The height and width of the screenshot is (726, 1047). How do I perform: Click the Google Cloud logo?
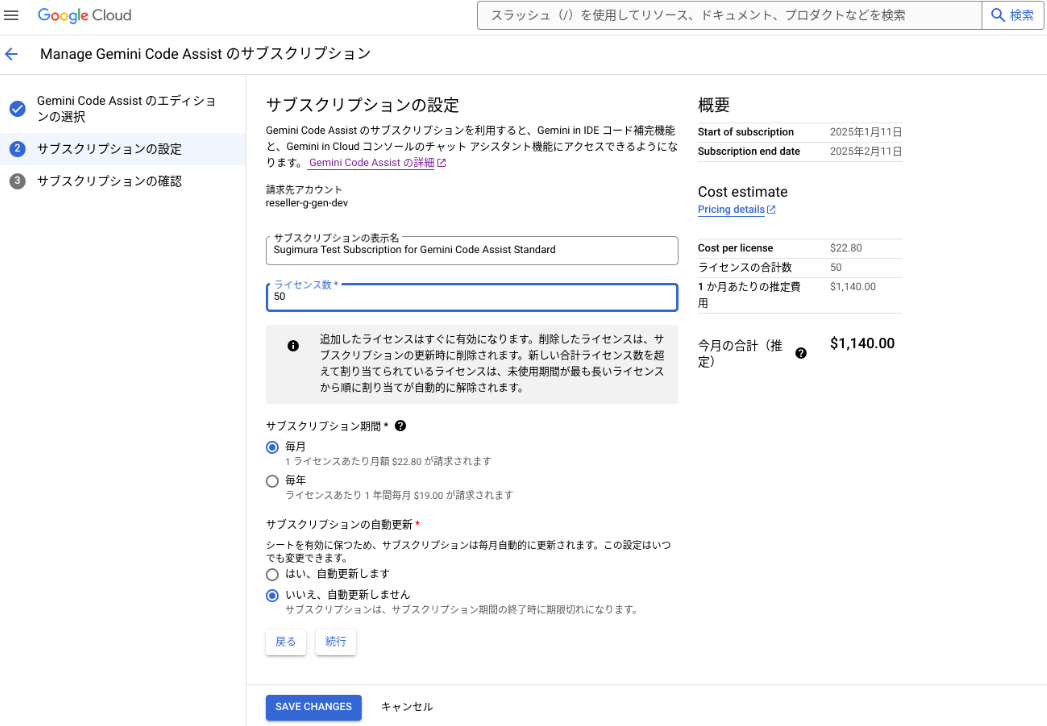click(x=84, y=16)
